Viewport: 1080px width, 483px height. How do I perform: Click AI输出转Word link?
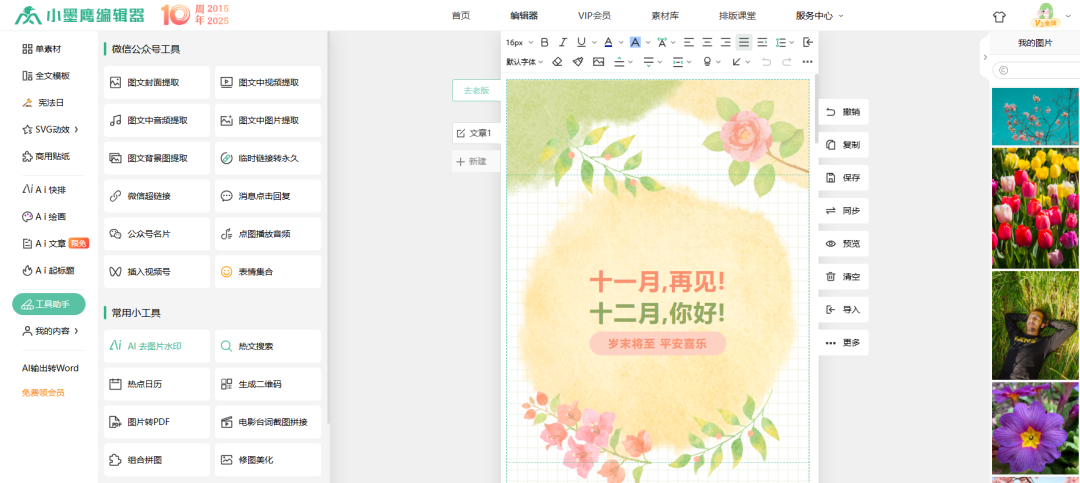click(50, 368)
